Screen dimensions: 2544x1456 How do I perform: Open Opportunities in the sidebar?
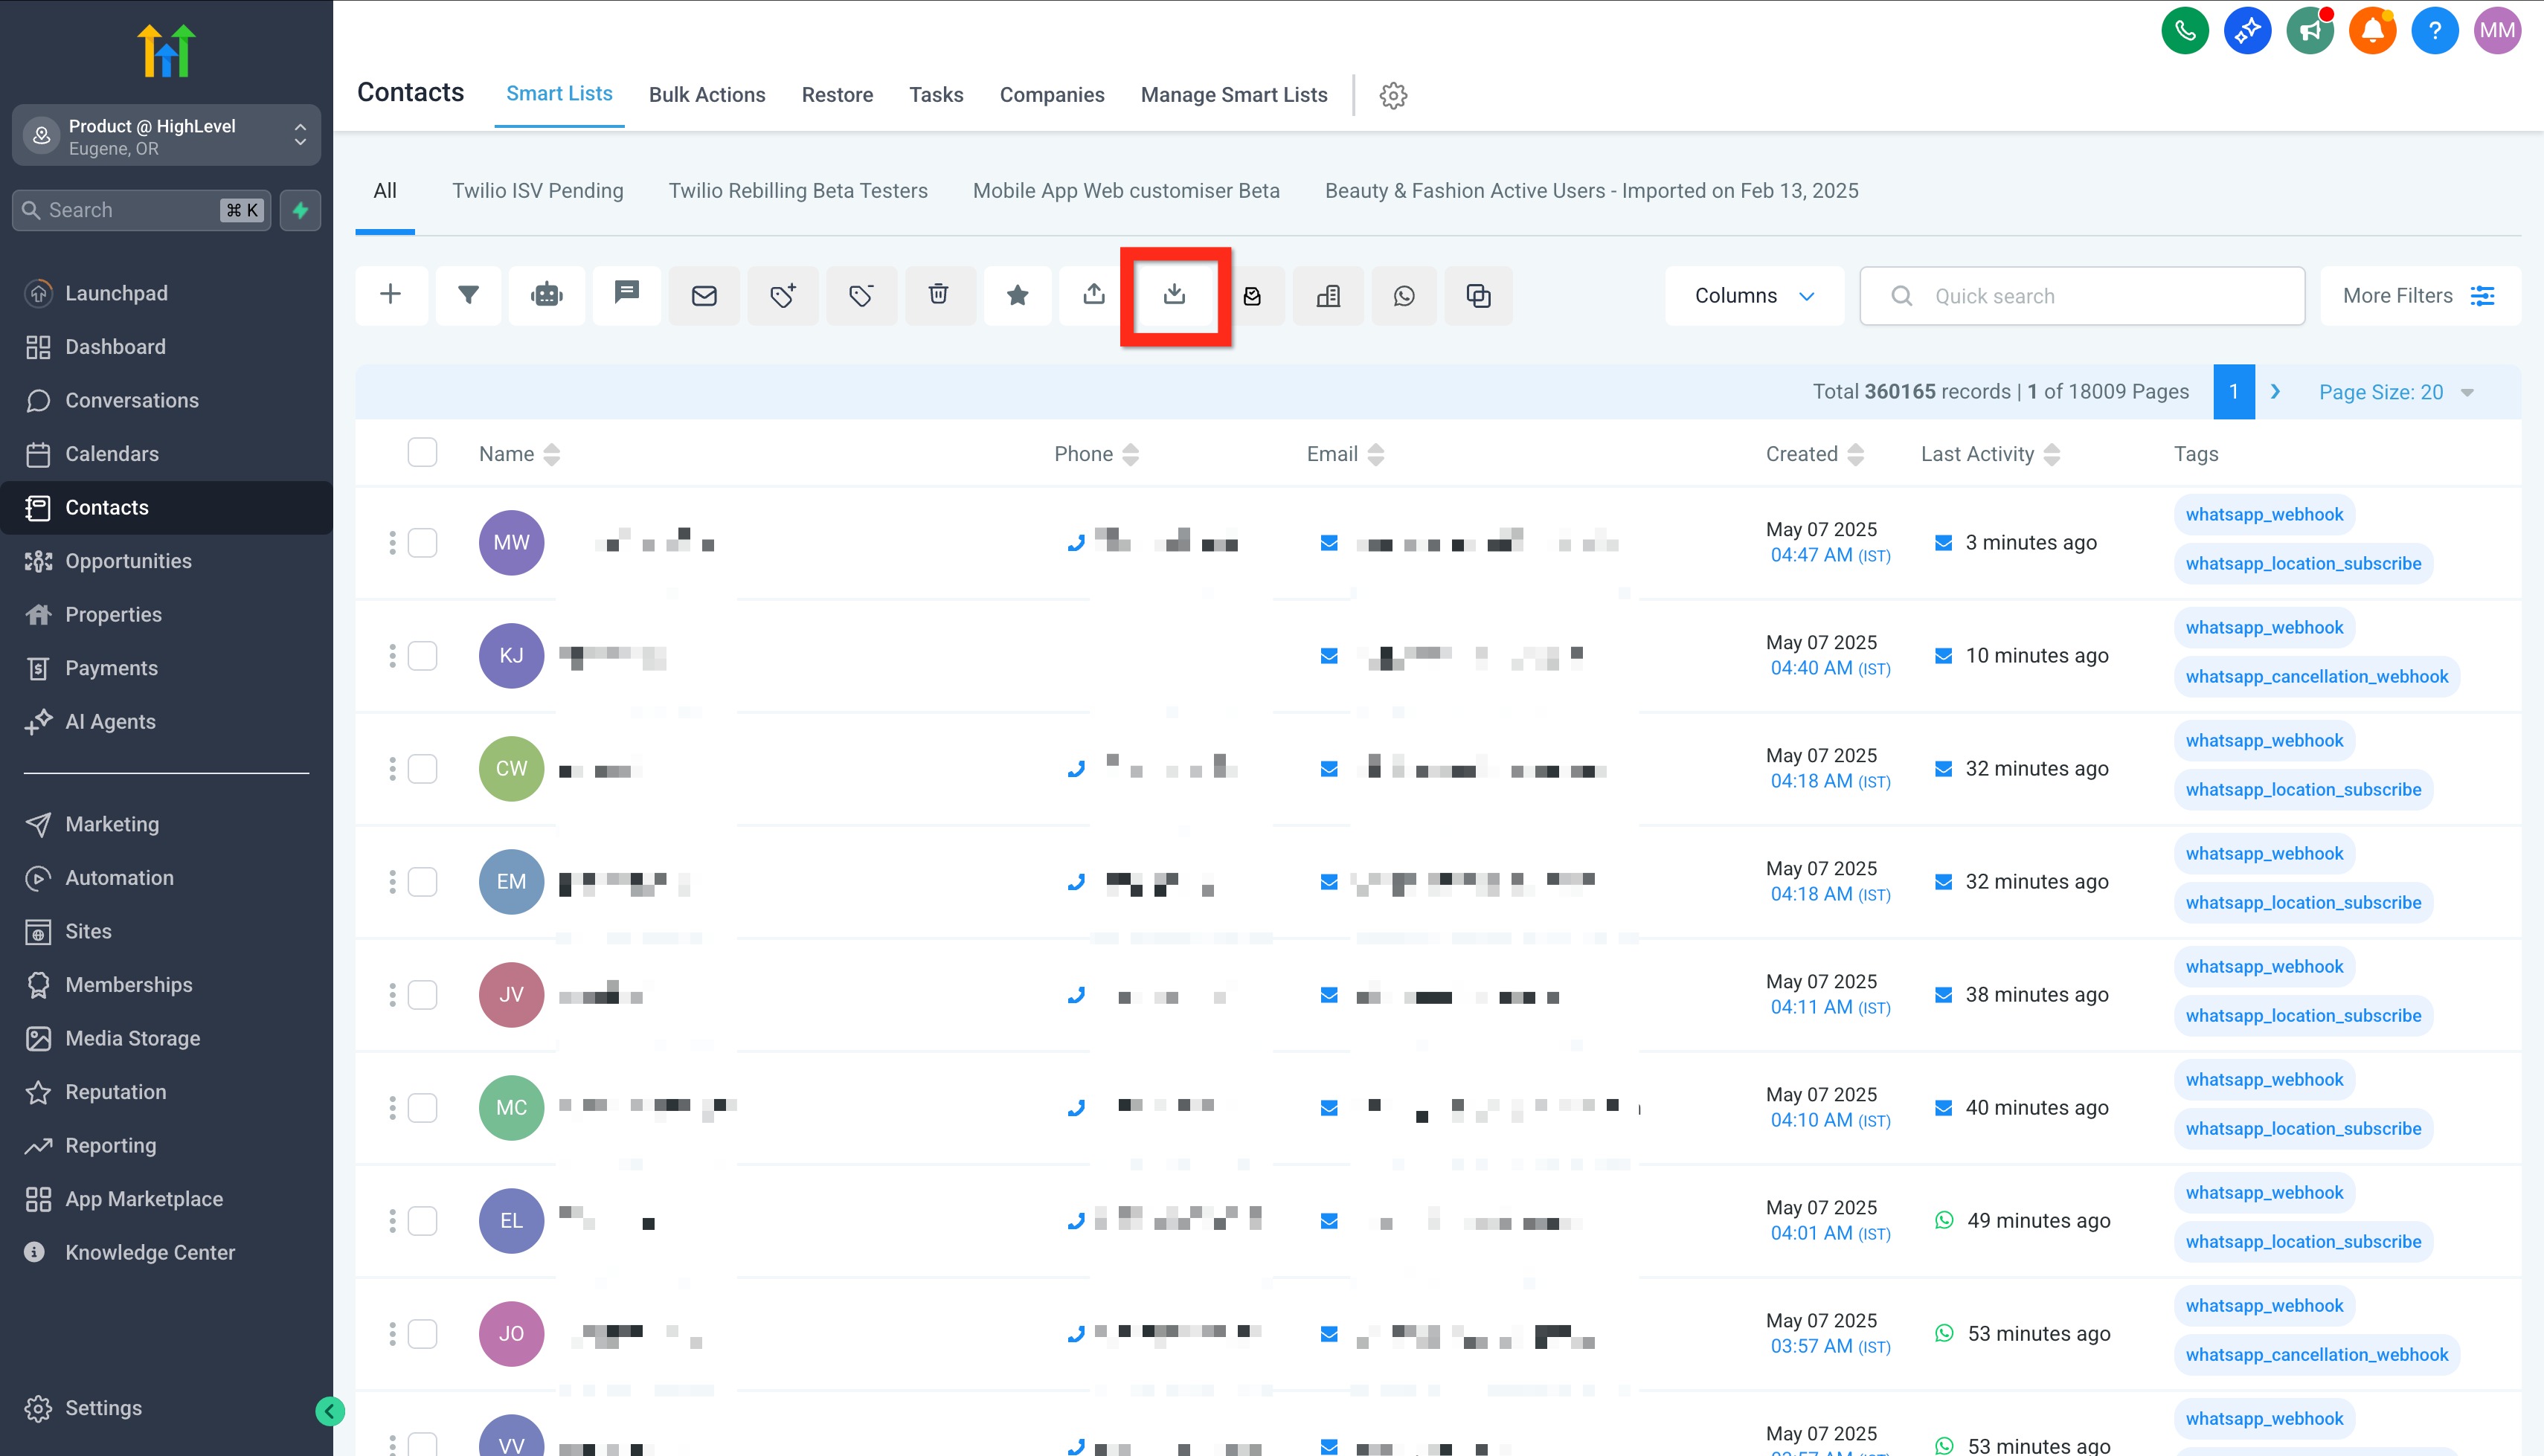click(128, 561)
